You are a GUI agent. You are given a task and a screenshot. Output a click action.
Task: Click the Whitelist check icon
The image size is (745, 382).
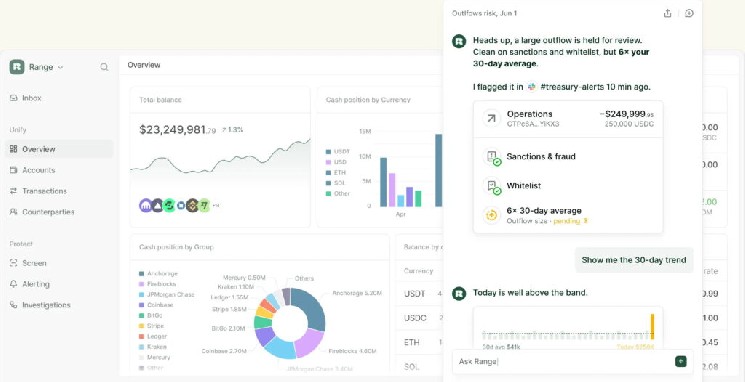tap(492, 186)
